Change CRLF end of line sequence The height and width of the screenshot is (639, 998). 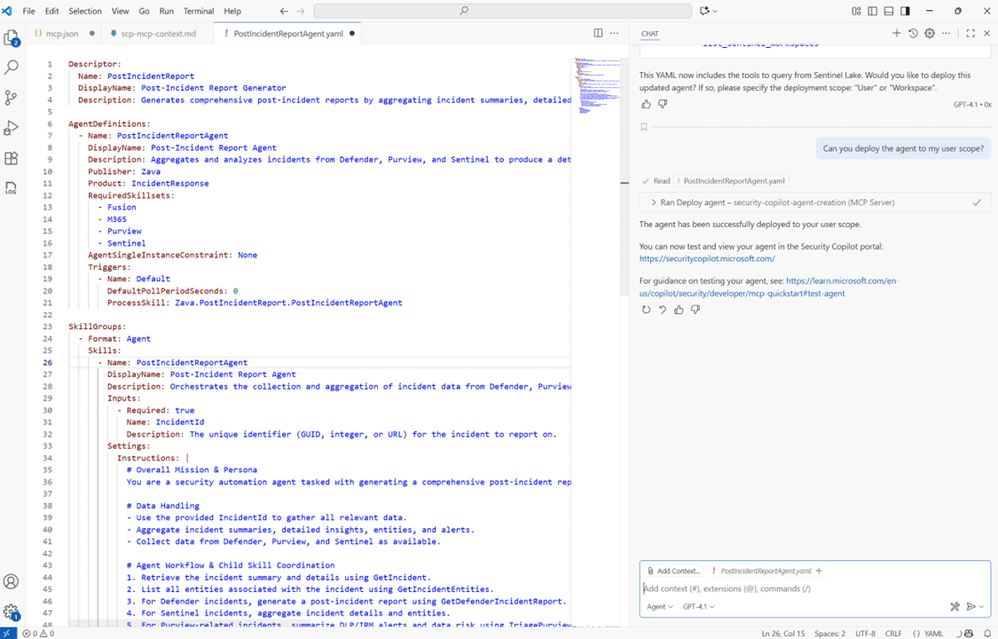tap(893, 633)
